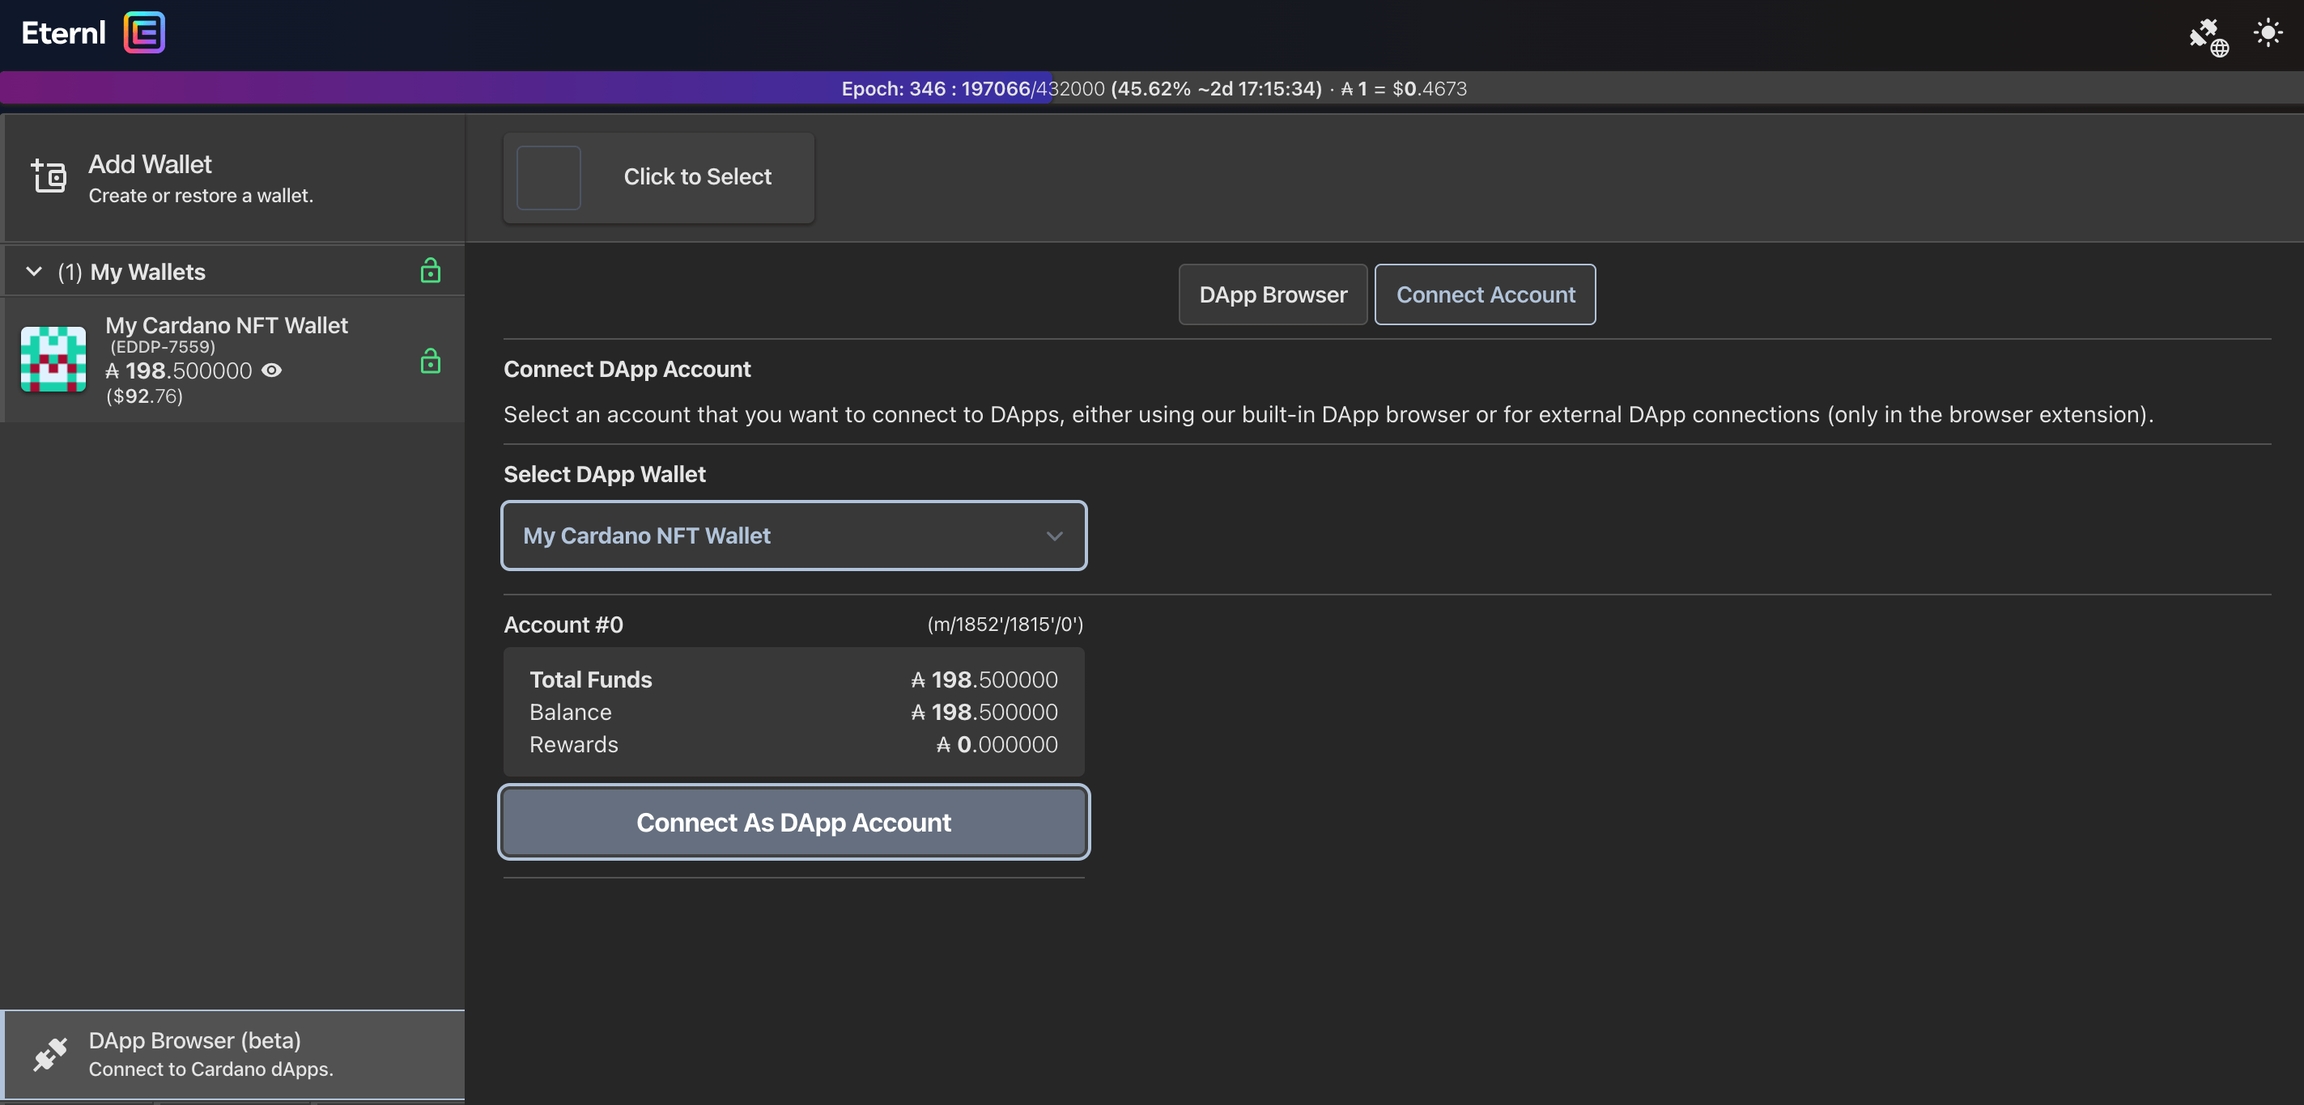Click the empty DApp account square placeholder
2304x1105 pixels.
[548, 178]
